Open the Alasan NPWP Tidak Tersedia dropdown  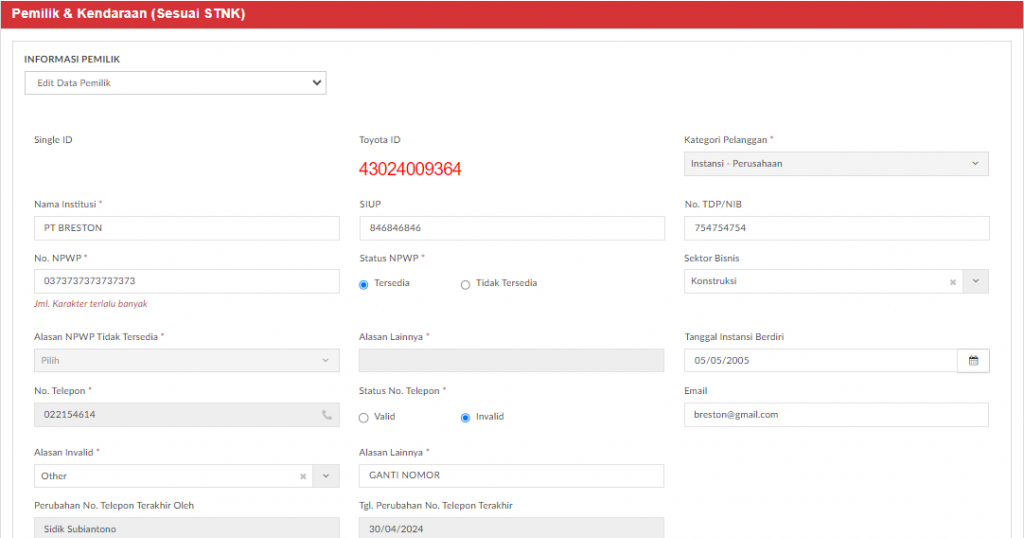(x=187, y=360)
